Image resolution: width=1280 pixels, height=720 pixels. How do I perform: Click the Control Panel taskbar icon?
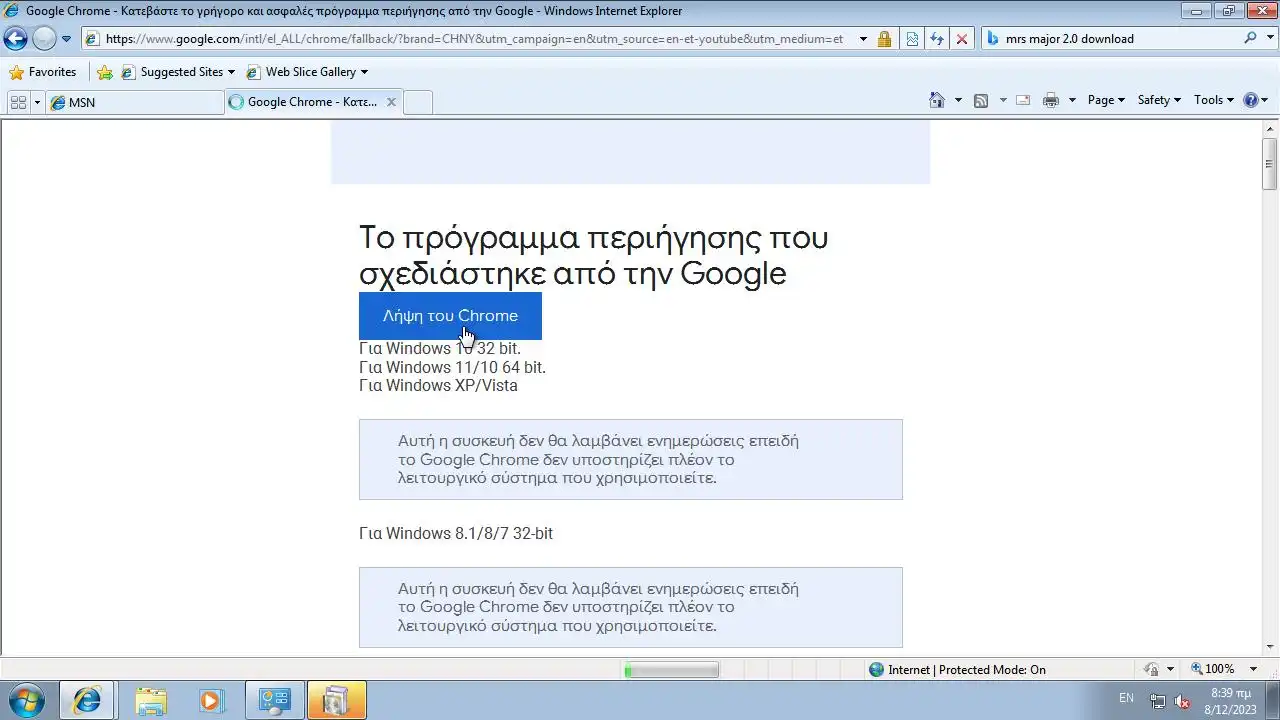274,700
